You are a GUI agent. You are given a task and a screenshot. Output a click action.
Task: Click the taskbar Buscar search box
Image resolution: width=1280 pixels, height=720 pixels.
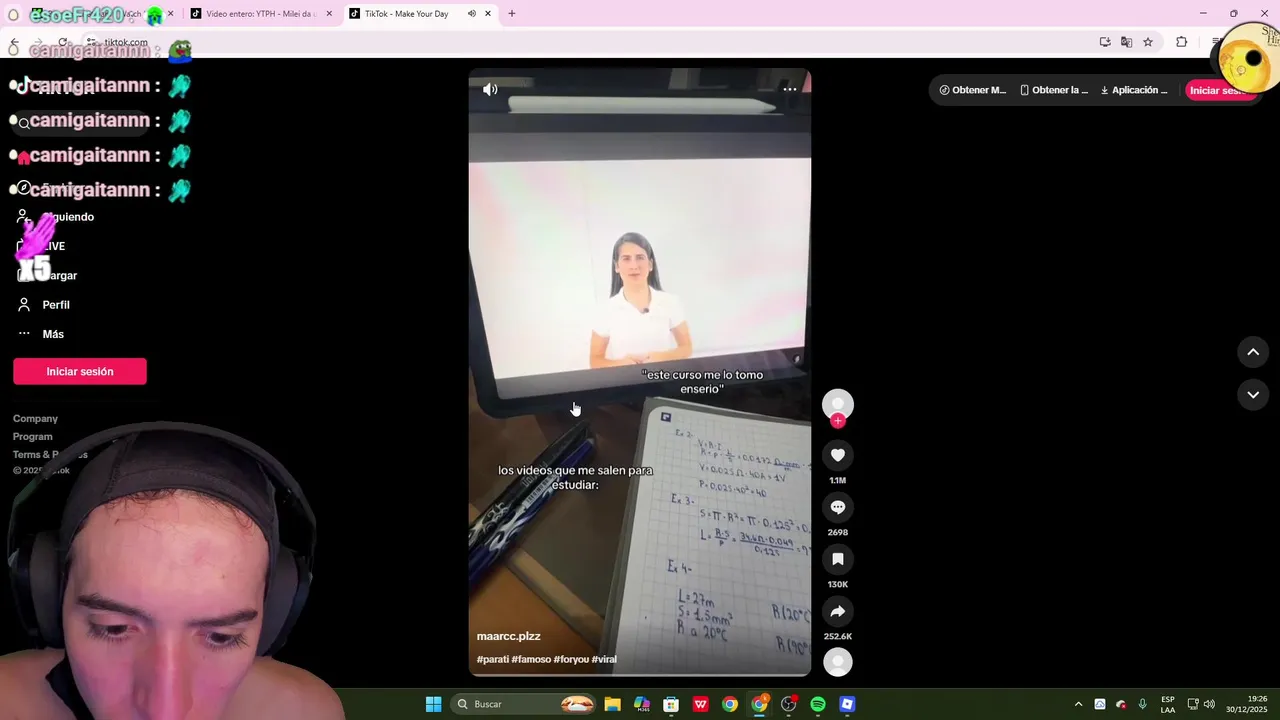click(x=523, y=704)
